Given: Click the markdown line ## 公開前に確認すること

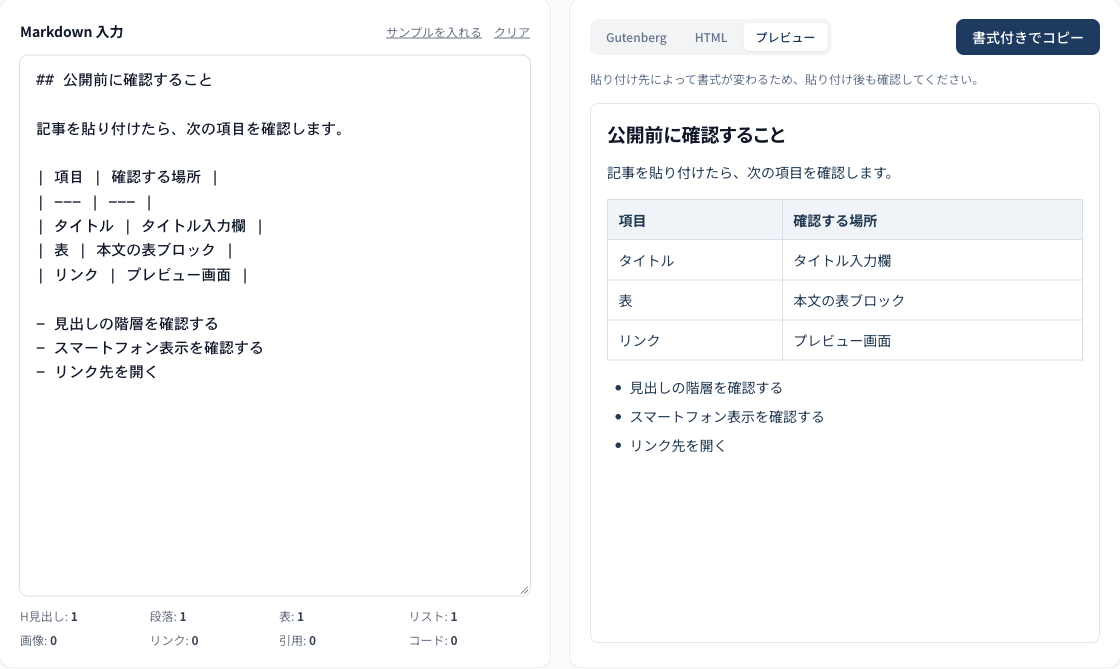Looking at the screenshot, I should pyautogui.click(x=124, y=79).
